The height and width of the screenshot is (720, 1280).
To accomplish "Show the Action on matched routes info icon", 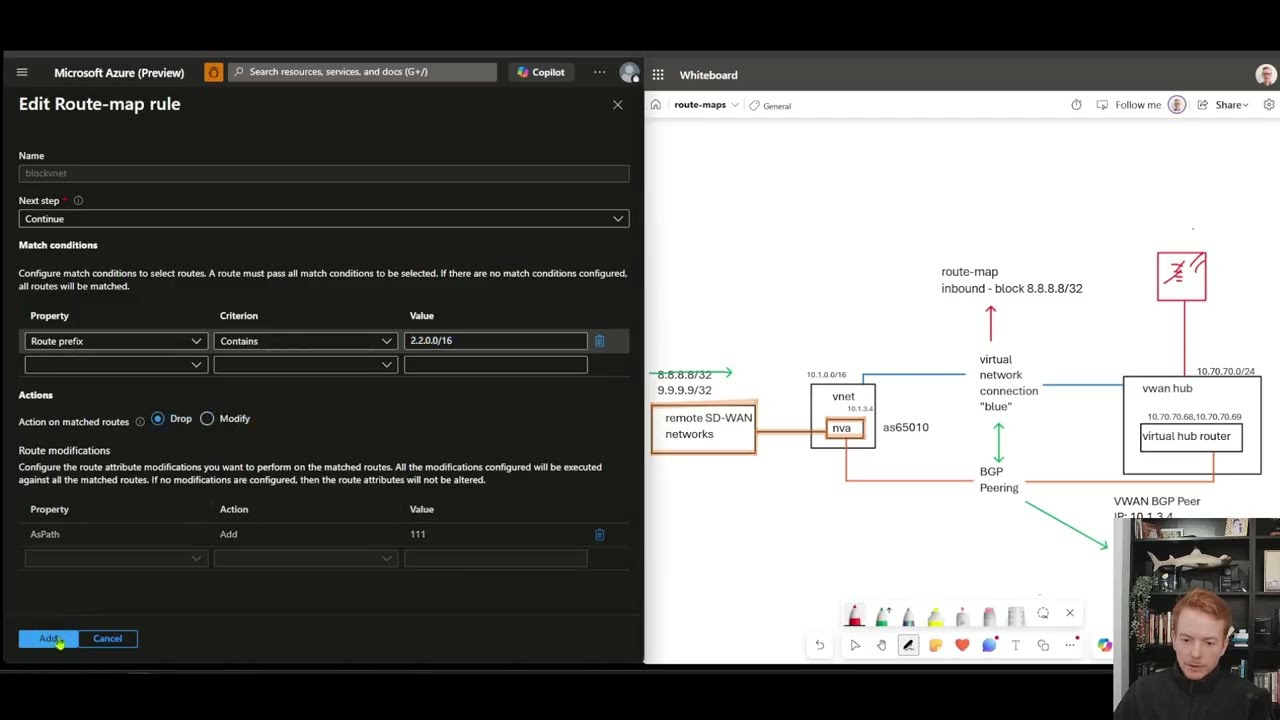I will click(x=140, y=422).
